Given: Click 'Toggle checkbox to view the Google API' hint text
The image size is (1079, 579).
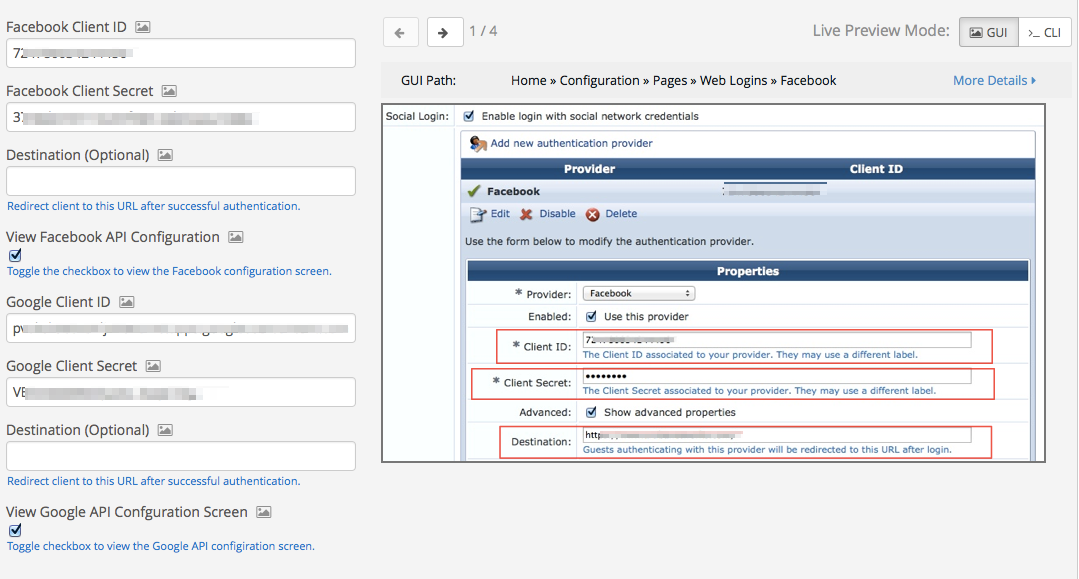Looking at the screenshot, I should pos(161,546).
